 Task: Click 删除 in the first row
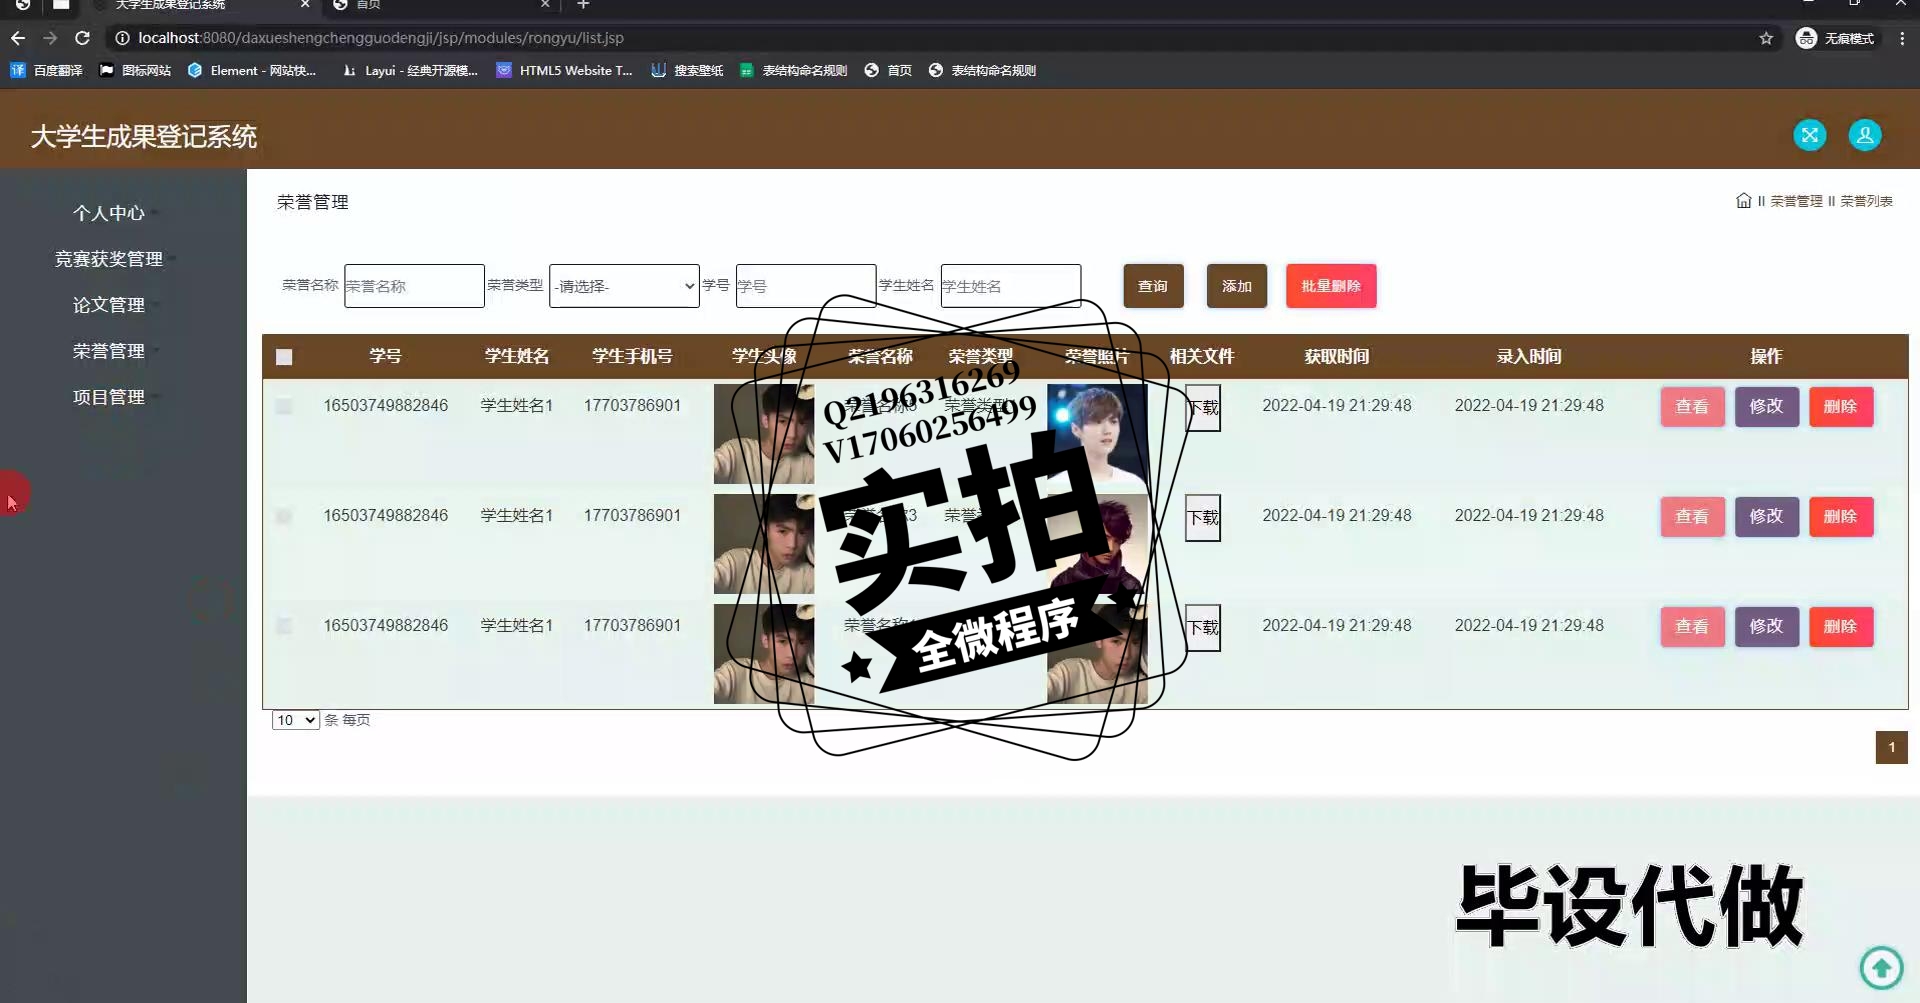(x=1840, y=407)
